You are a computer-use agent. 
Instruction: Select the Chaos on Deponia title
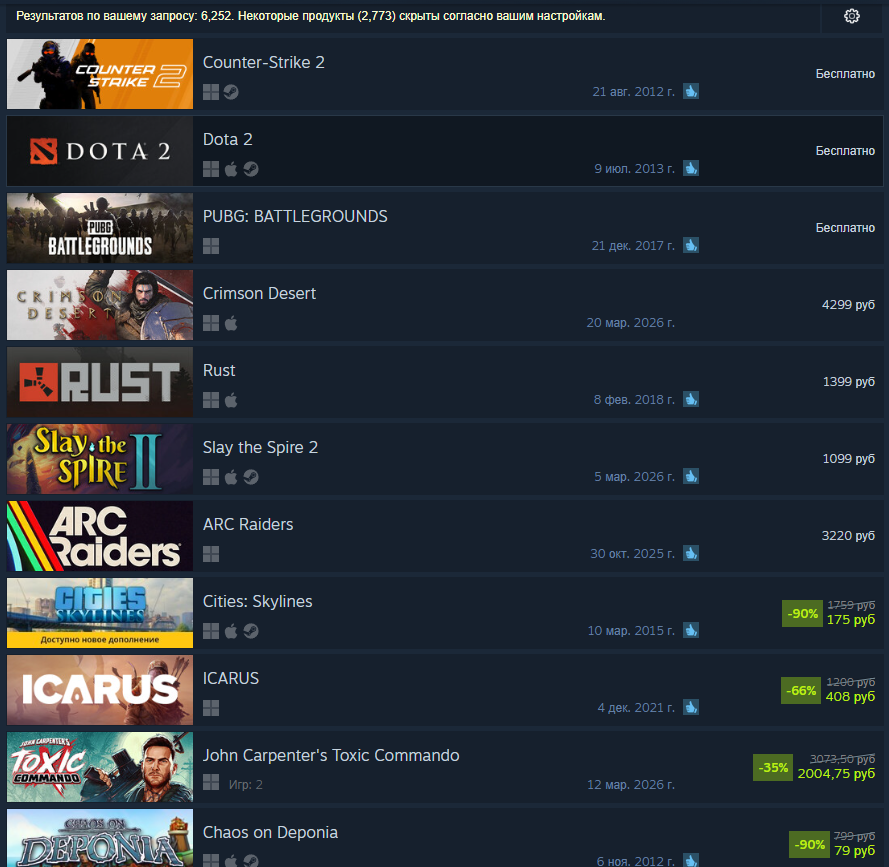270,832
